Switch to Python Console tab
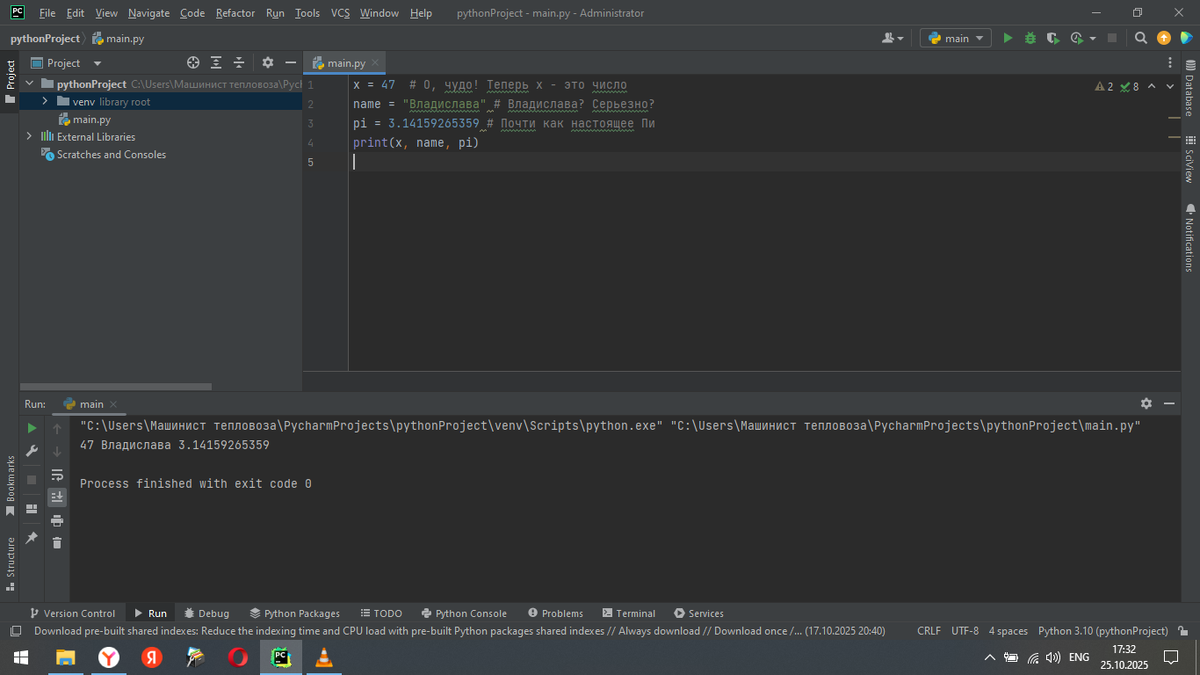Image resolution: width=1200 pixels, height=675 pixels. tap(464, 613)
